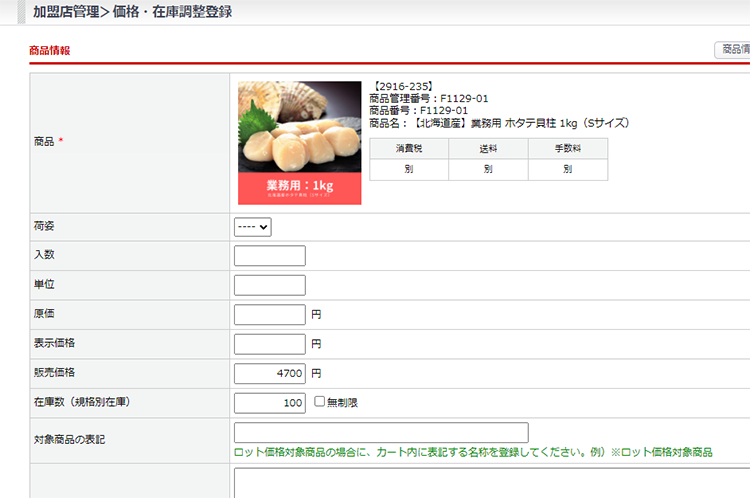
Task: Focus the 単位 text field
Action: (269, 285)
